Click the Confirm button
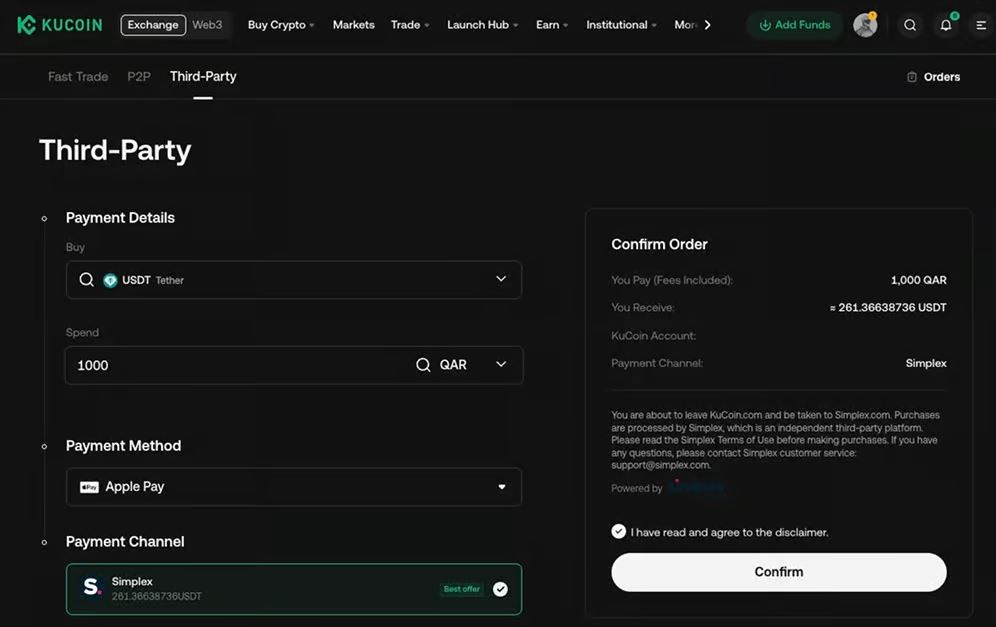Screen dimensions: 996x627 [x=779, y=572]
